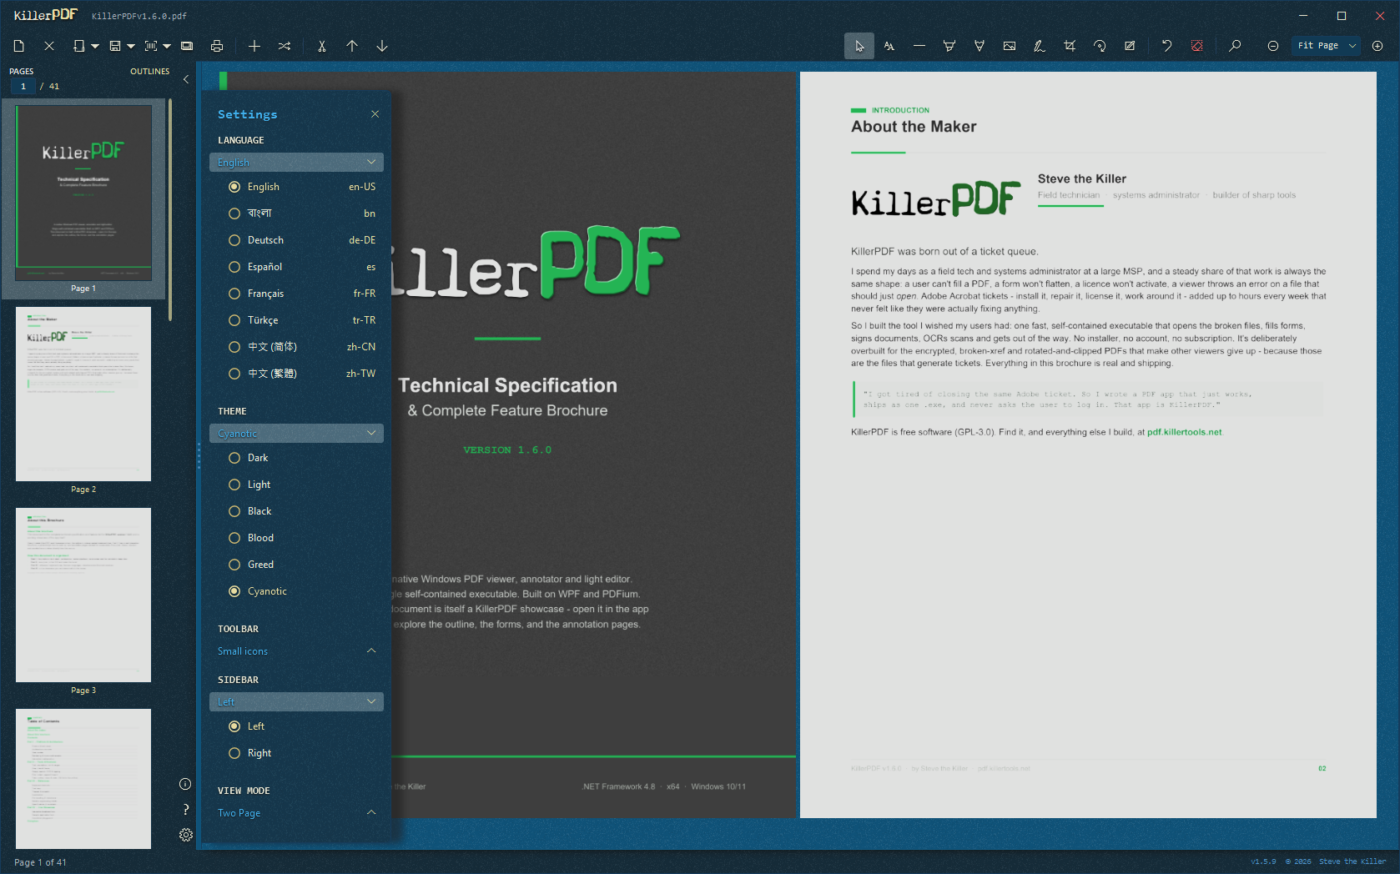Click the thumbnail panel scrollbar
The image size is (1400, 874).
[170, 210]
